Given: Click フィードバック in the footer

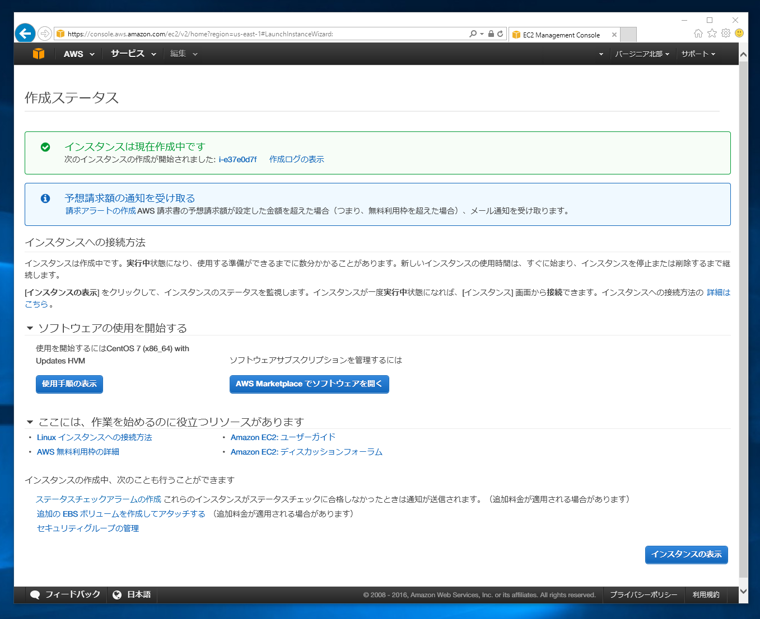Looking at the screenshot, I should [x=73, y=595].
